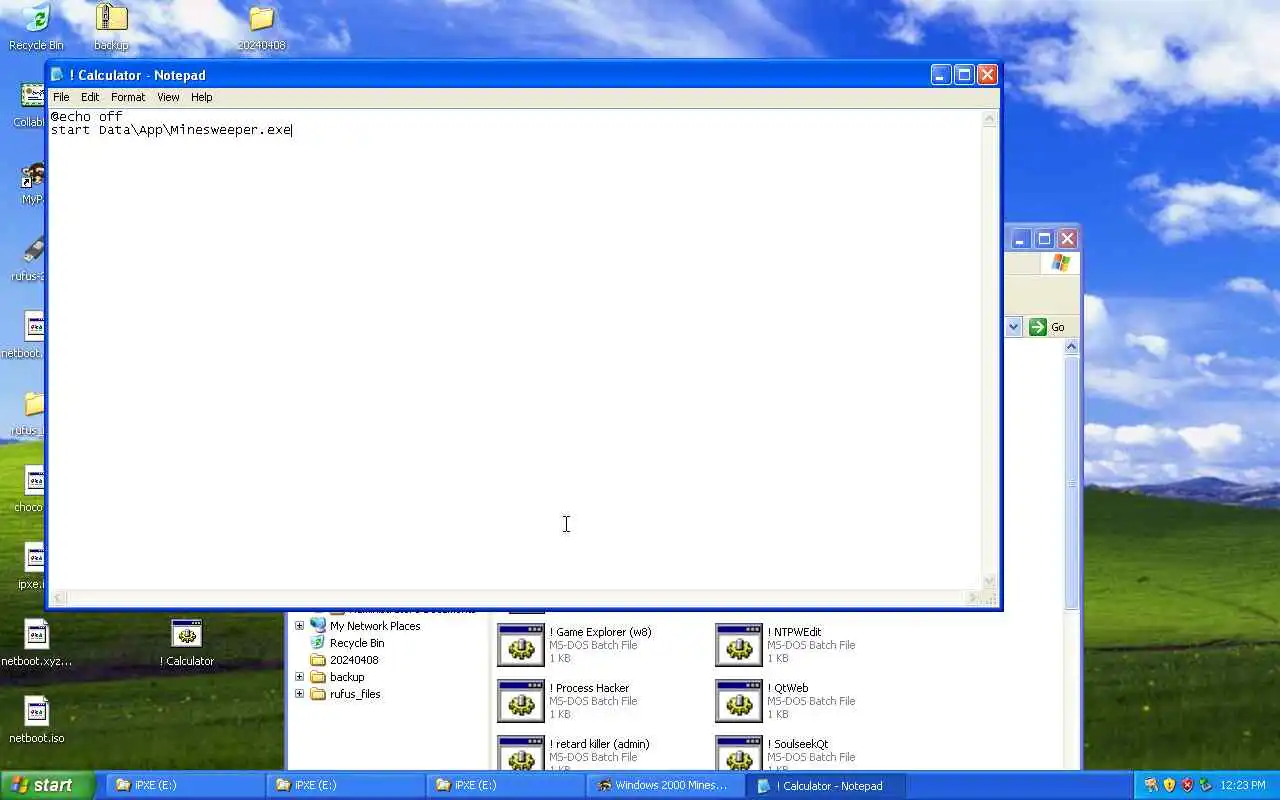Select the Recycle Bin desktop icon

click(x=36, y=27)
